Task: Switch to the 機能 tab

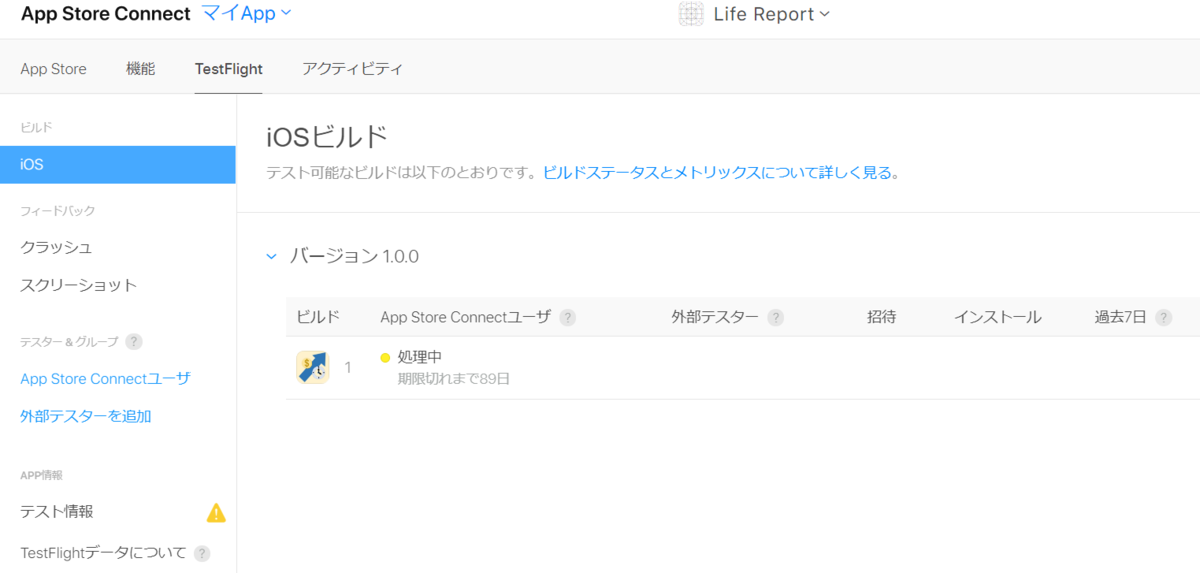Action: (x=141, y=69)
